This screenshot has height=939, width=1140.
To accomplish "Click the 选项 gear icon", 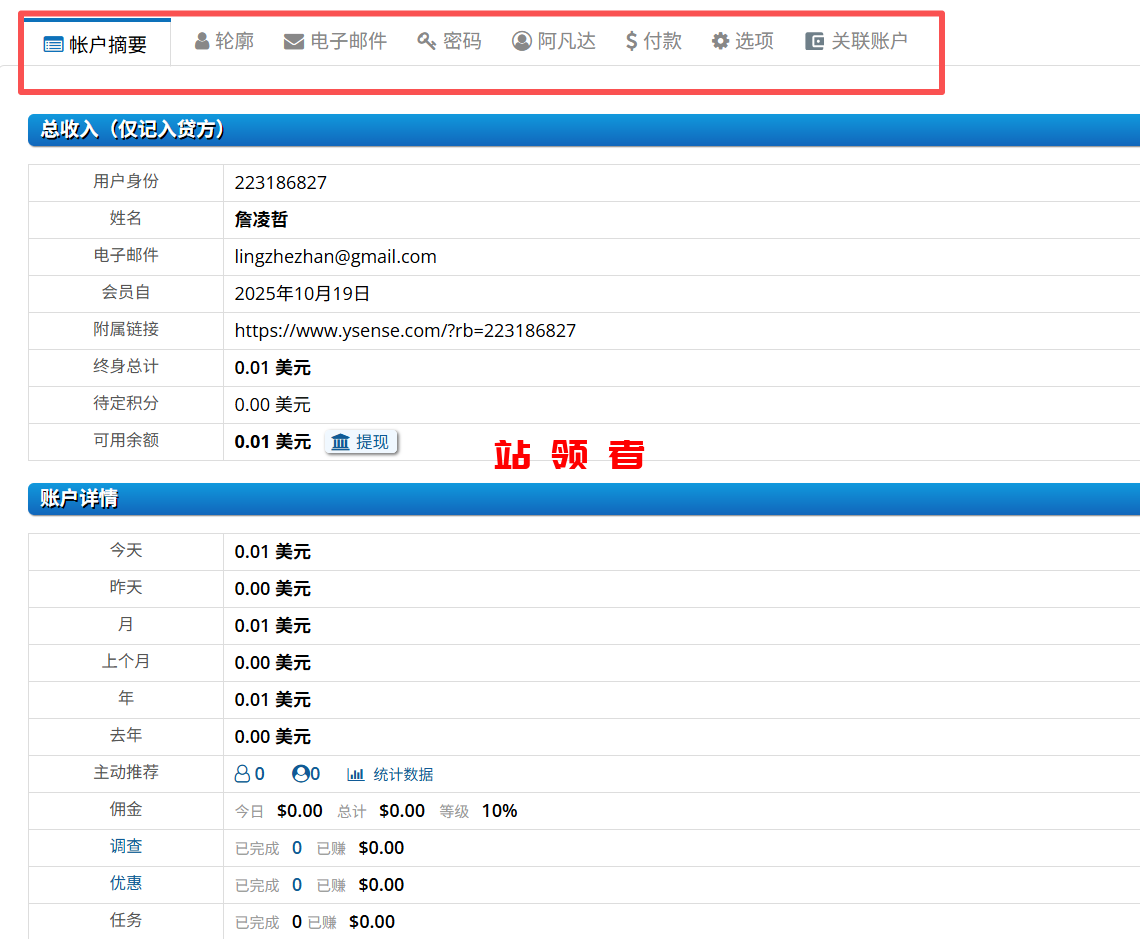I will [720, 41].
